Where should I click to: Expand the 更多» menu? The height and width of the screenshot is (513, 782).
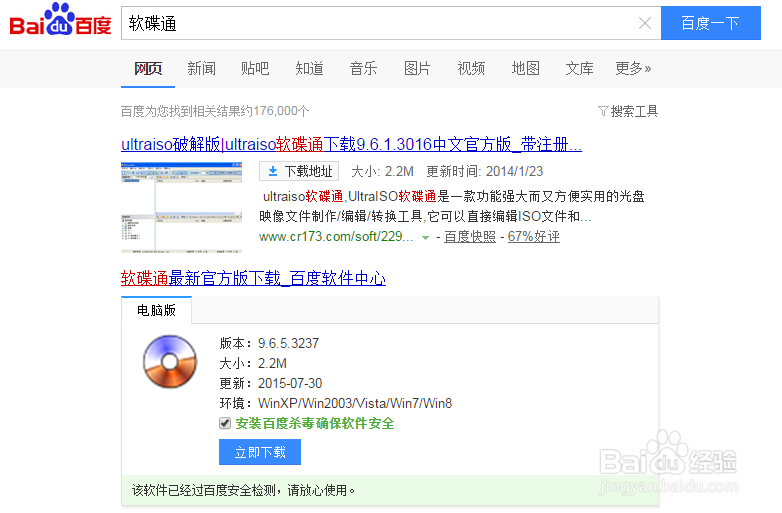tap(633, 68)
